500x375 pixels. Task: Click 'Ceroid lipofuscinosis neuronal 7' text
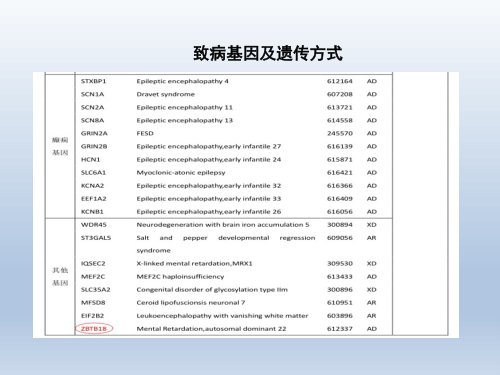click(x=191, y=303)
